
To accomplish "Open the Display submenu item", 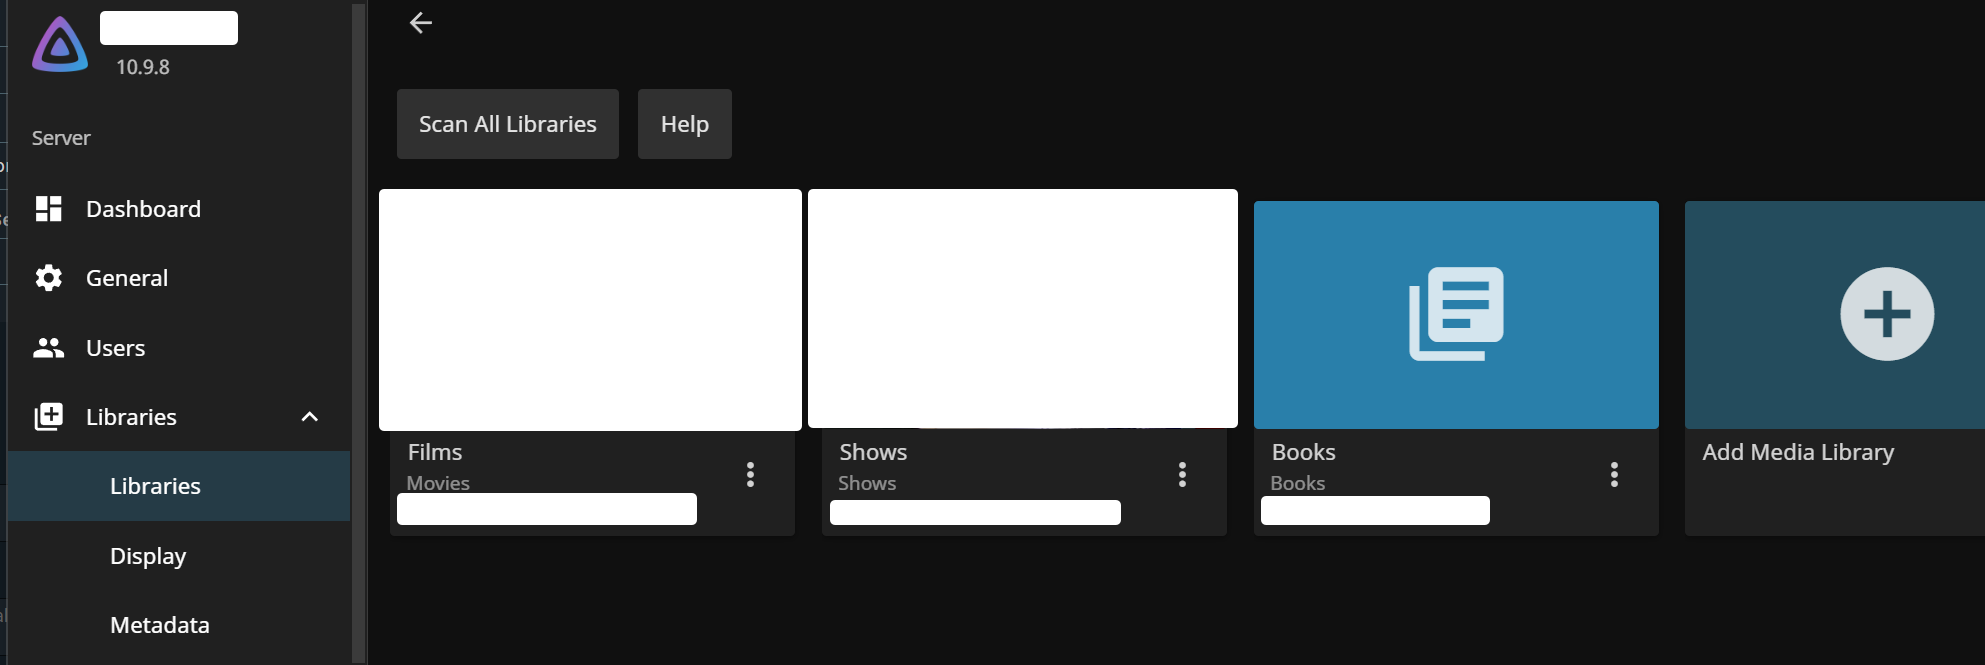I will tap(148, 556).
